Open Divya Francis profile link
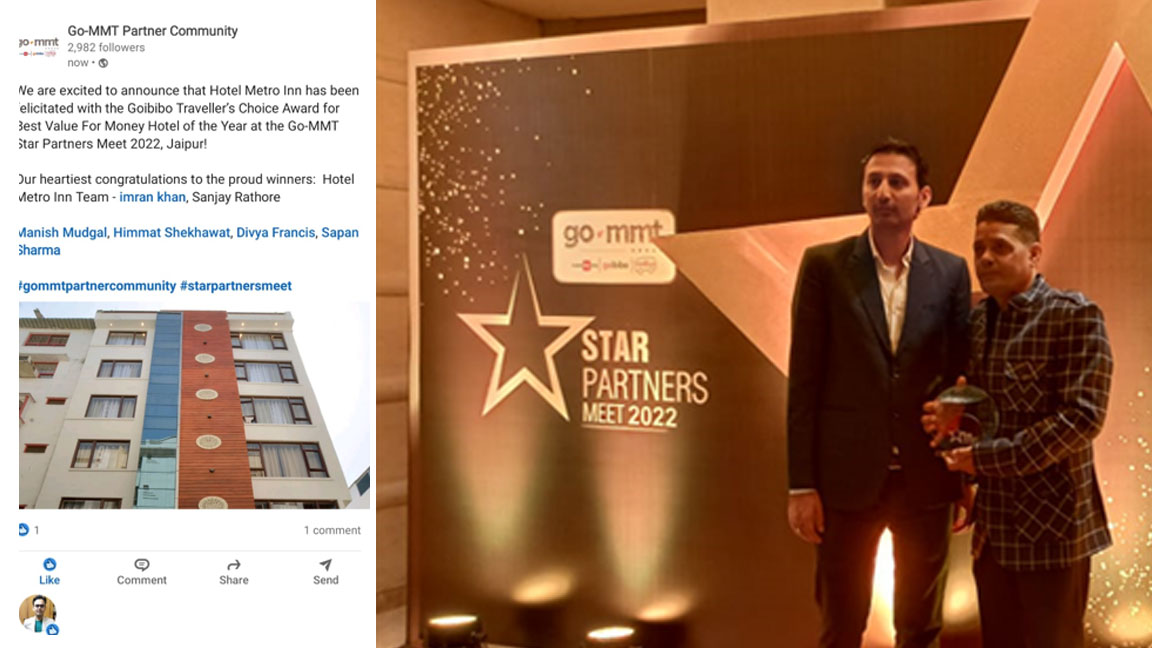 pos(276,232)
